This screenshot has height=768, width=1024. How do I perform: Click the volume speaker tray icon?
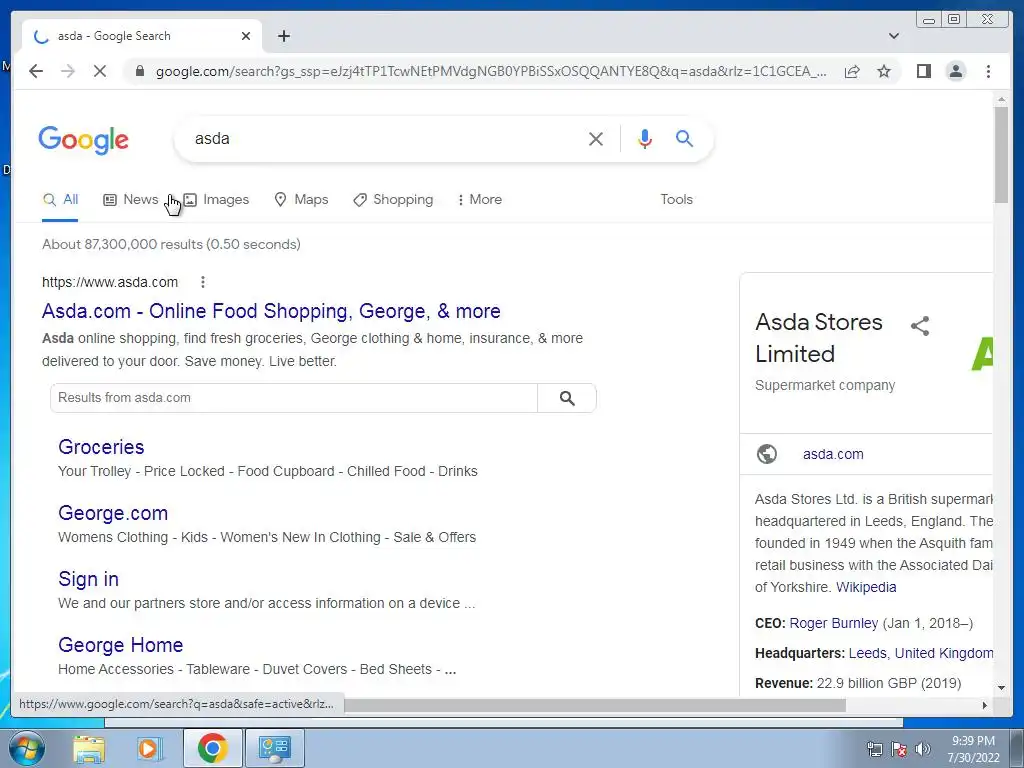point(922,749)
